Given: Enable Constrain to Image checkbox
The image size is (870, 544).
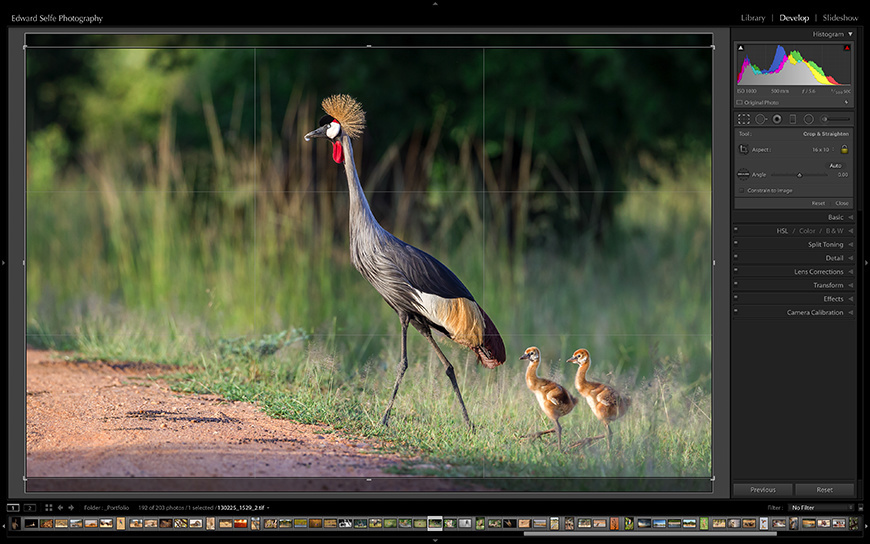Looking at the screenshot, I should point(741,190).
